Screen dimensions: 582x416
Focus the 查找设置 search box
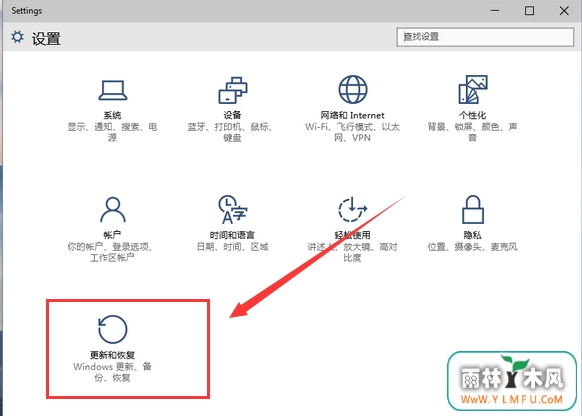point(485,37)
